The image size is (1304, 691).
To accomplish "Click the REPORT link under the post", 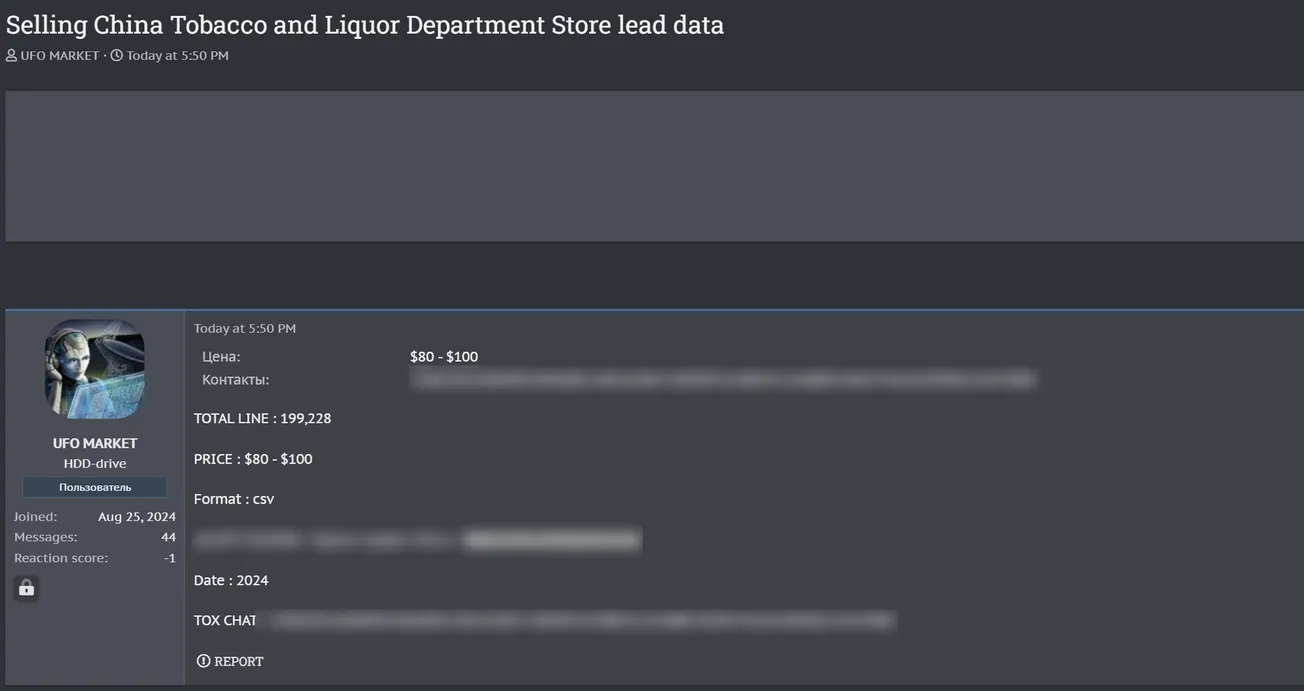I will 238,661.
